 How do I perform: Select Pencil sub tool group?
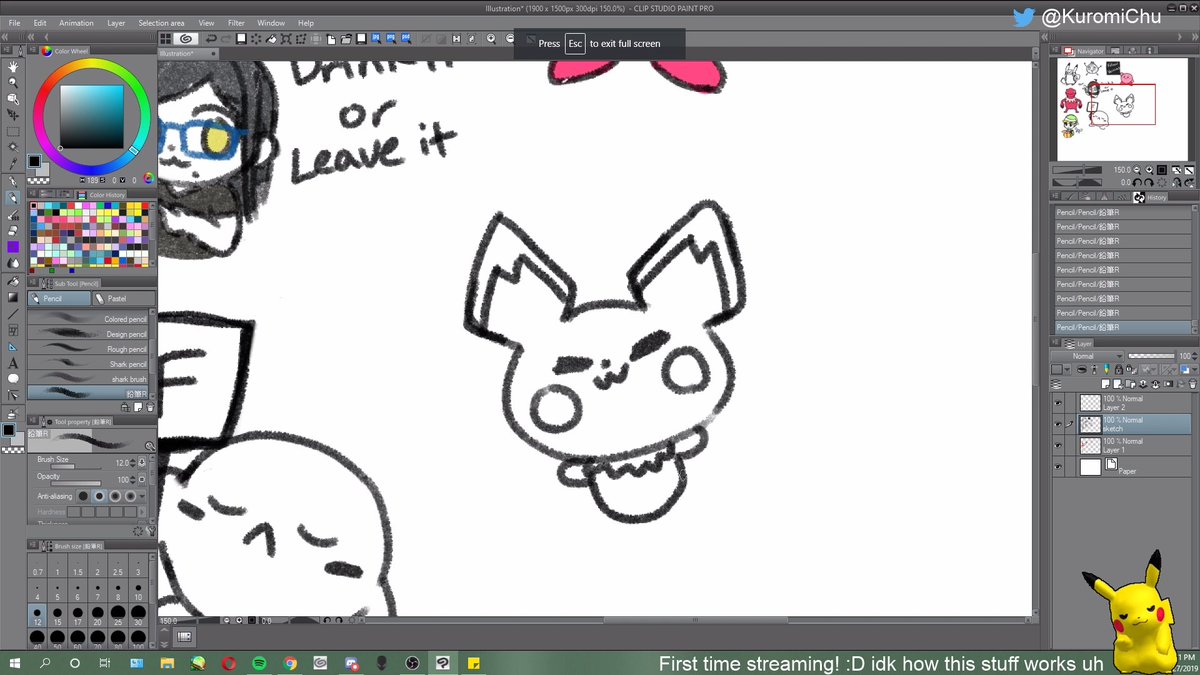click(x=59, y=298)
